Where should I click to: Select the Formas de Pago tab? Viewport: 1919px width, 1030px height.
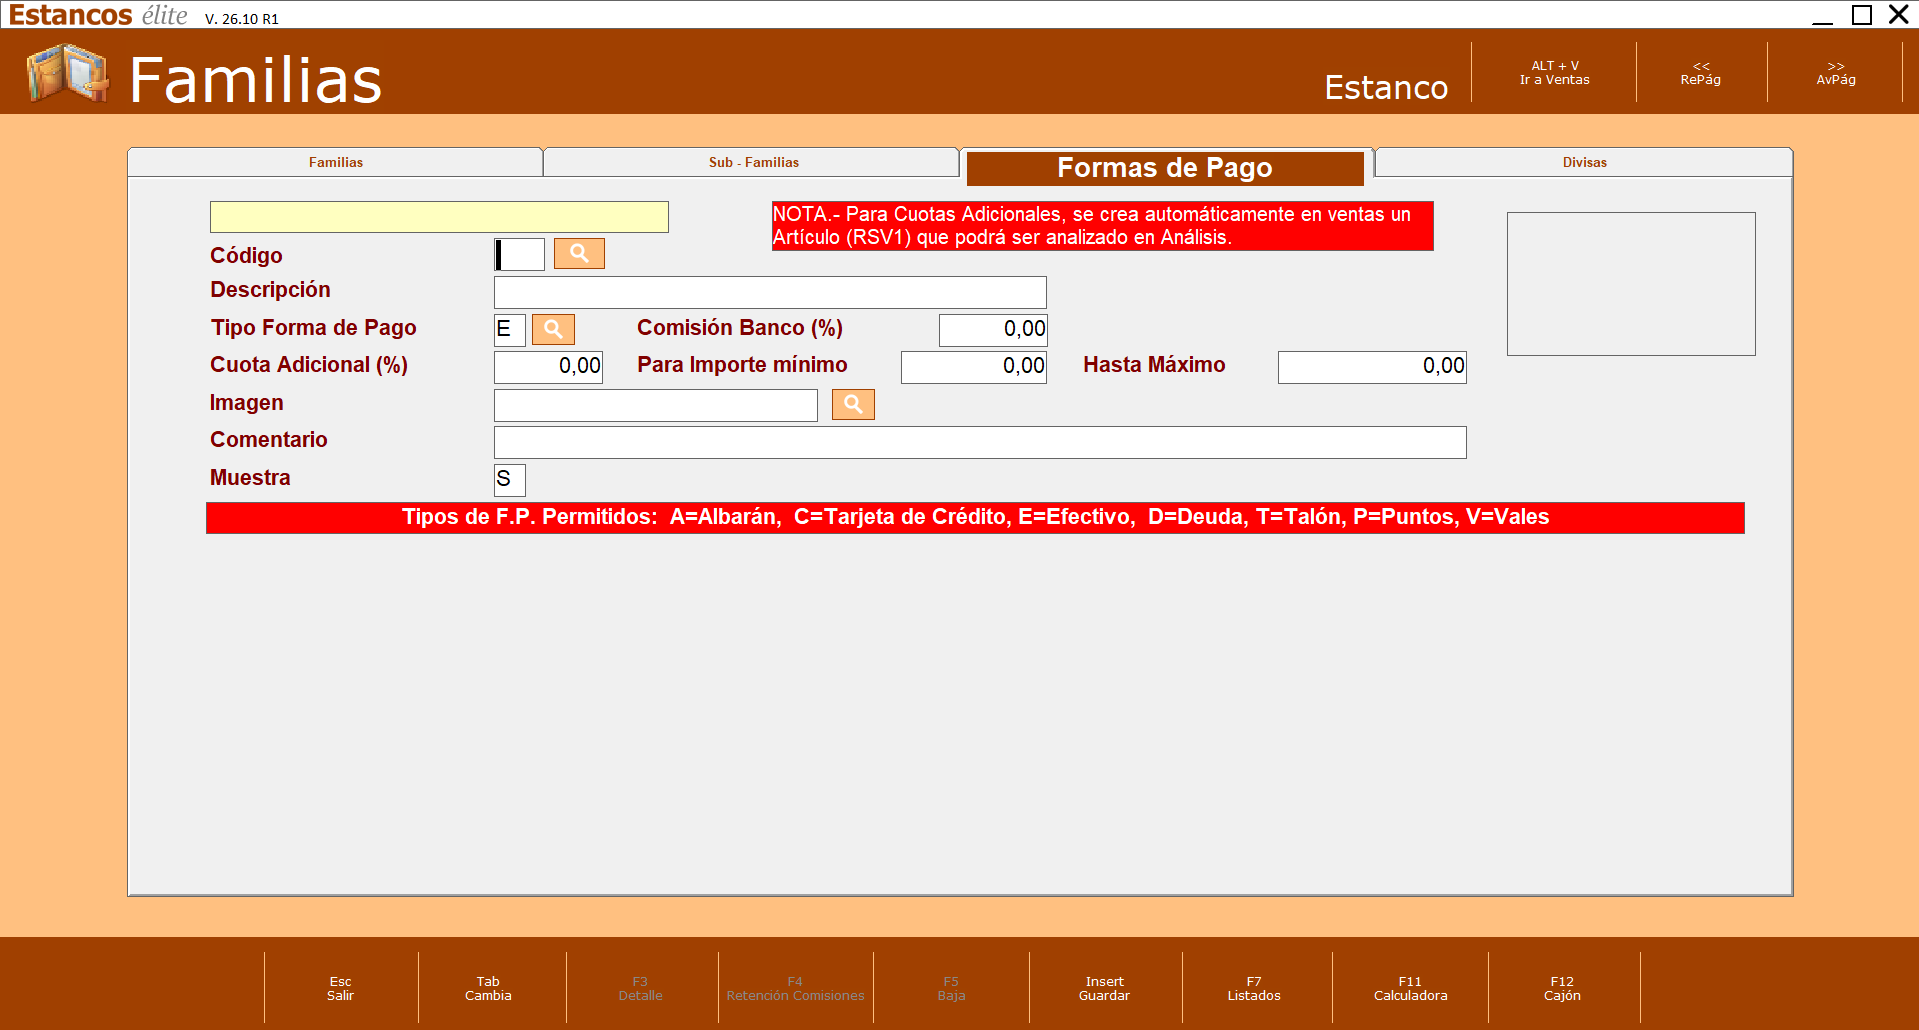click(1165, 168)
